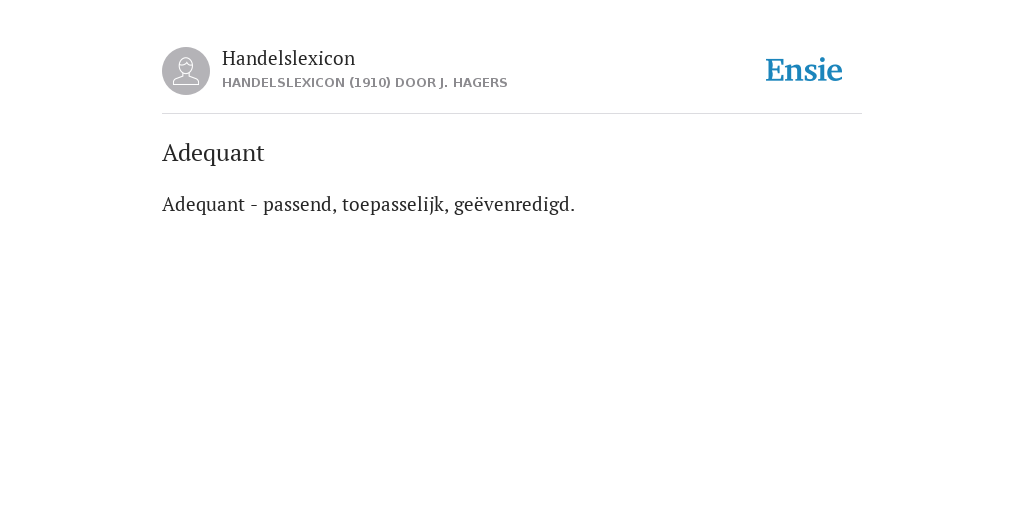Open the Ensie logo link
The height and width of the screenshot is (512, 1024).
[804, 70]
